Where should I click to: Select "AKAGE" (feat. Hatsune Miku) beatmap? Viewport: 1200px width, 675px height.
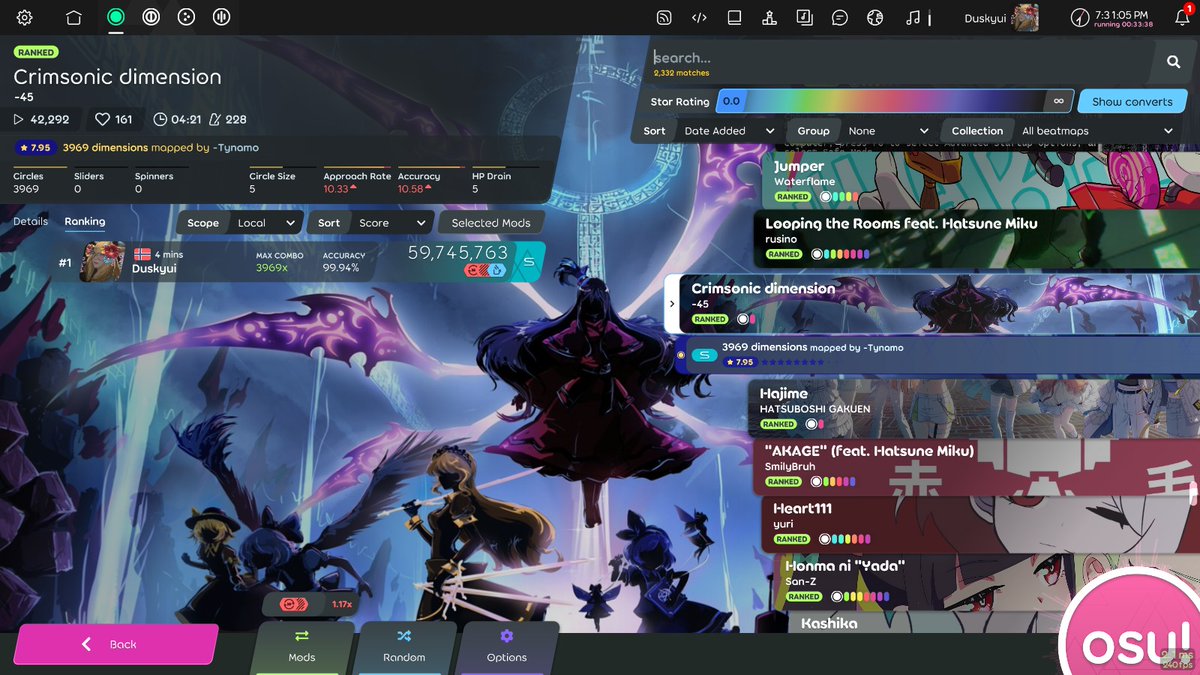(976, 466)
